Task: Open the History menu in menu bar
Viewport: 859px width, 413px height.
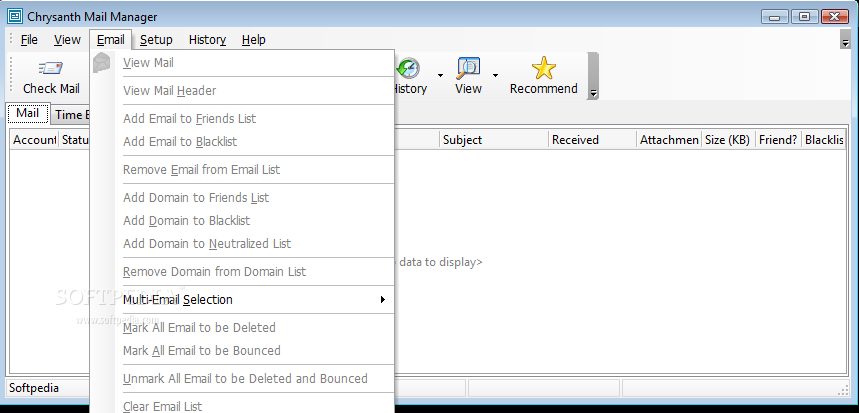Action: click(207, 39)
